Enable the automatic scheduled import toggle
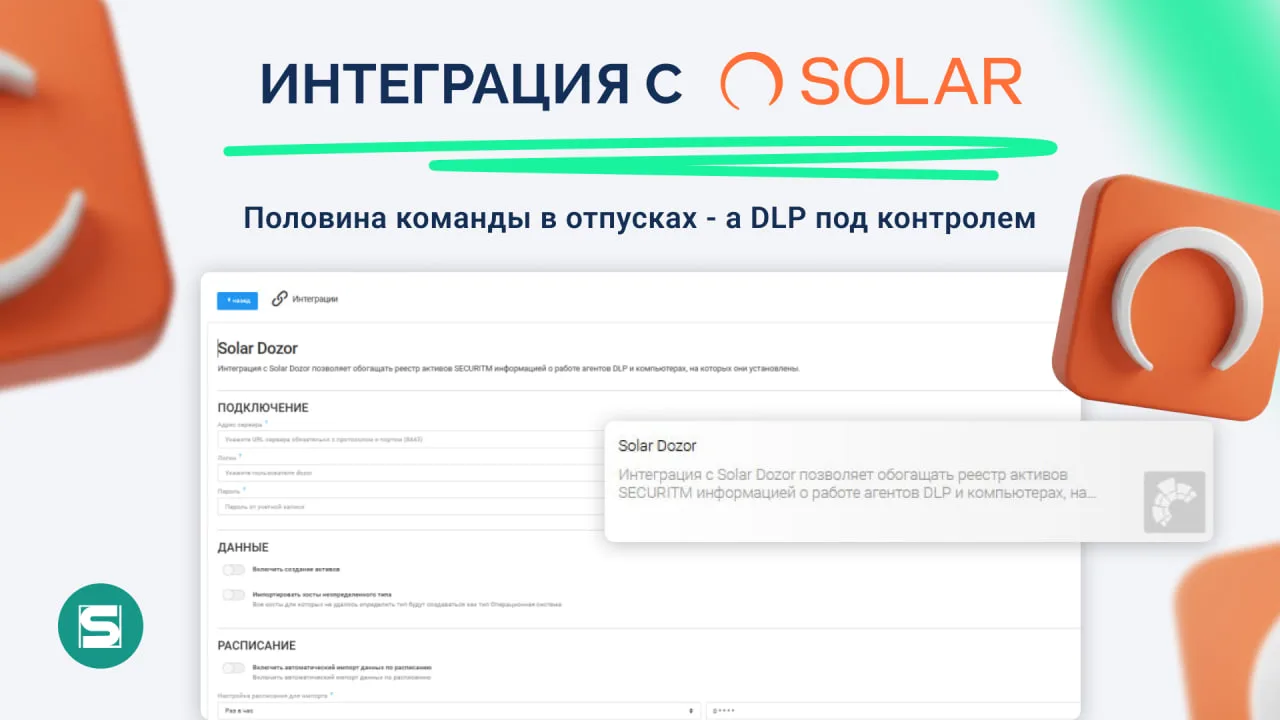1280x720 pixels. pos(234,668)
